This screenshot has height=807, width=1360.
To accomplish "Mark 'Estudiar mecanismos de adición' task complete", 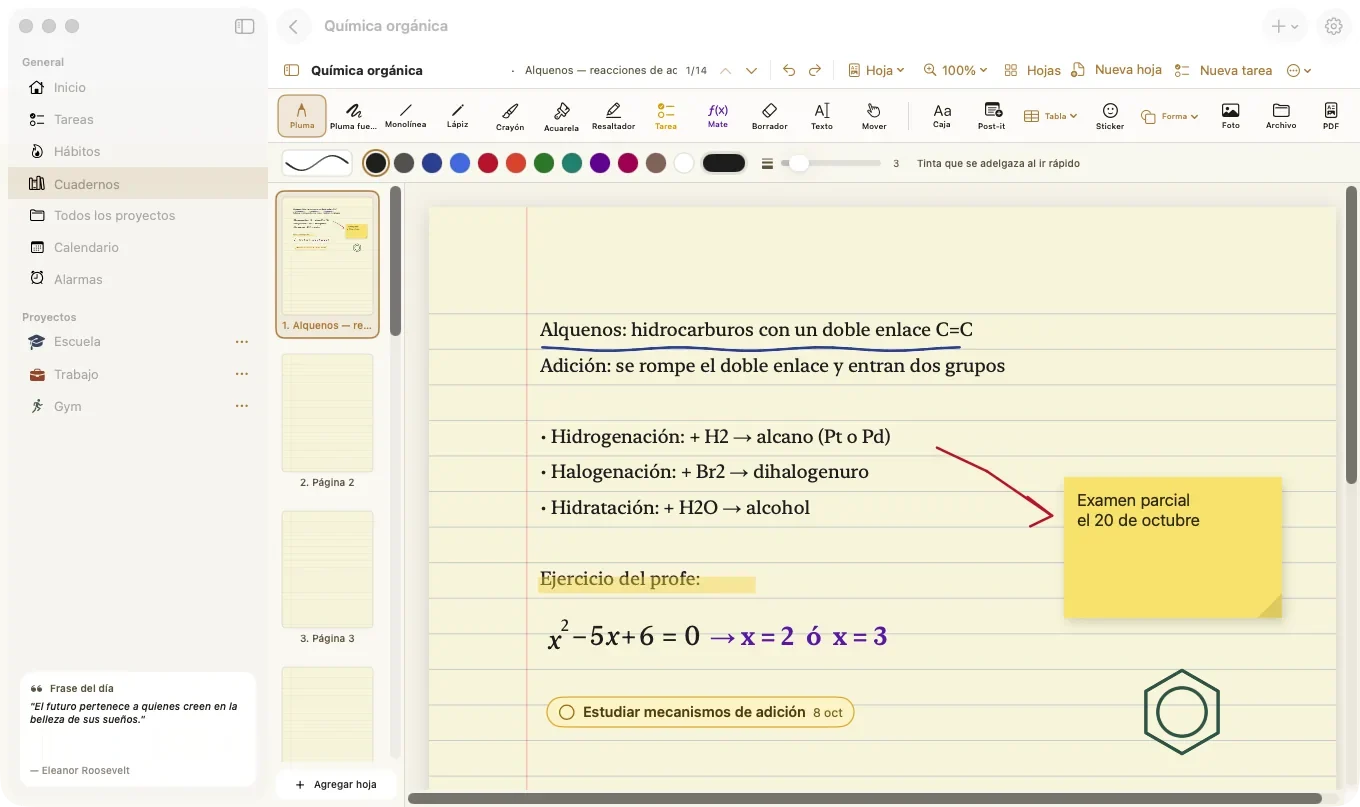I will (x=567, y=712).
